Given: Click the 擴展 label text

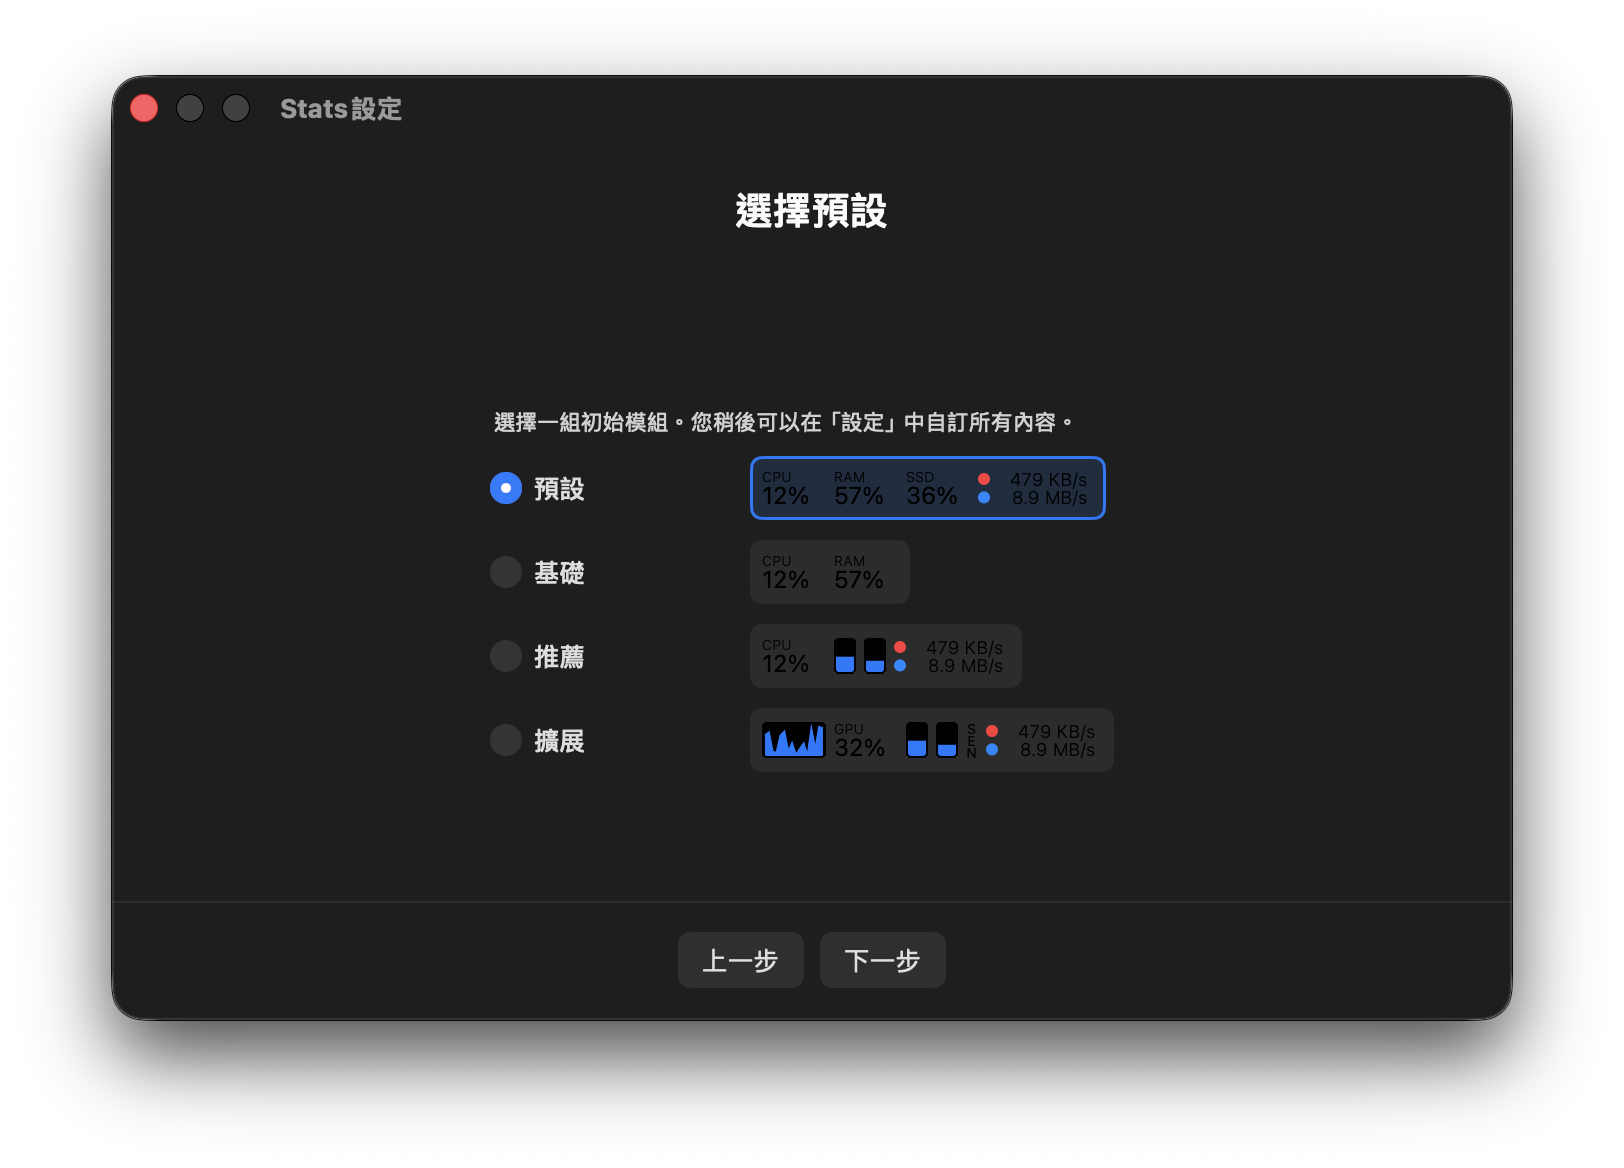Looking at the screenshot, I should 559,741.
